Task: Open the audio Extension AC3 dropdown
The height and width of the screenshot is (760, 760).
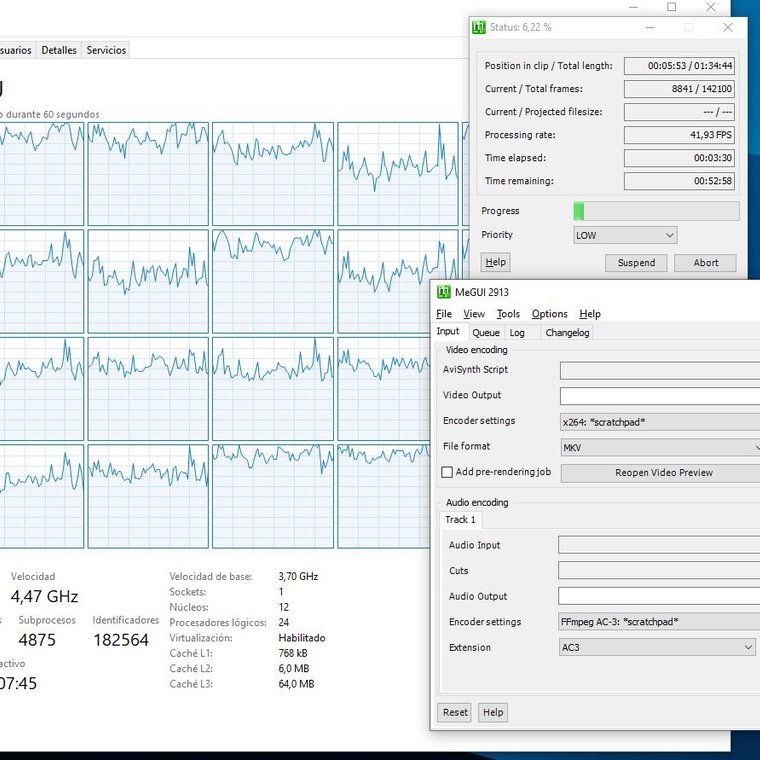Action: [657, 647]
